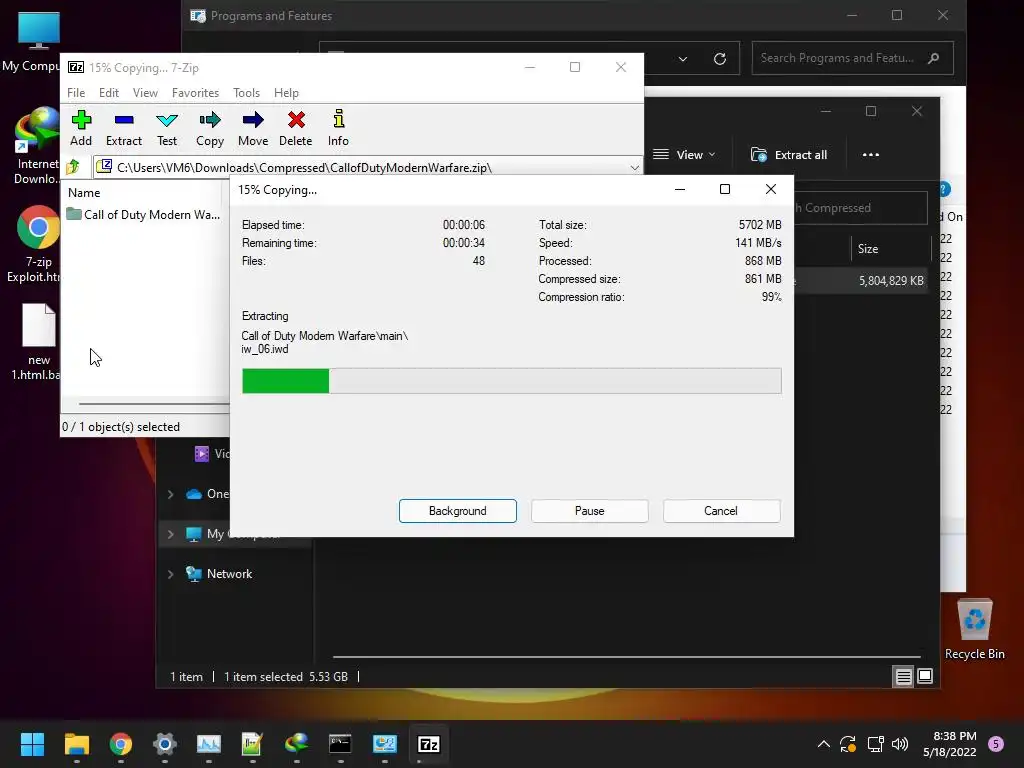Click Extract all in File Explorer

(x=789, y=155)
